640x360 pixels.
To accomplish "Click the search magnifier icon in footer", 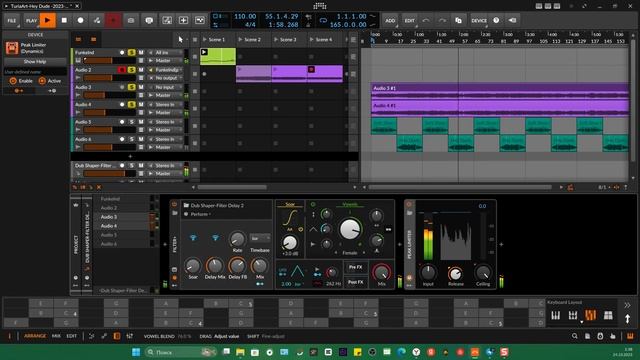I will [575, 336].
